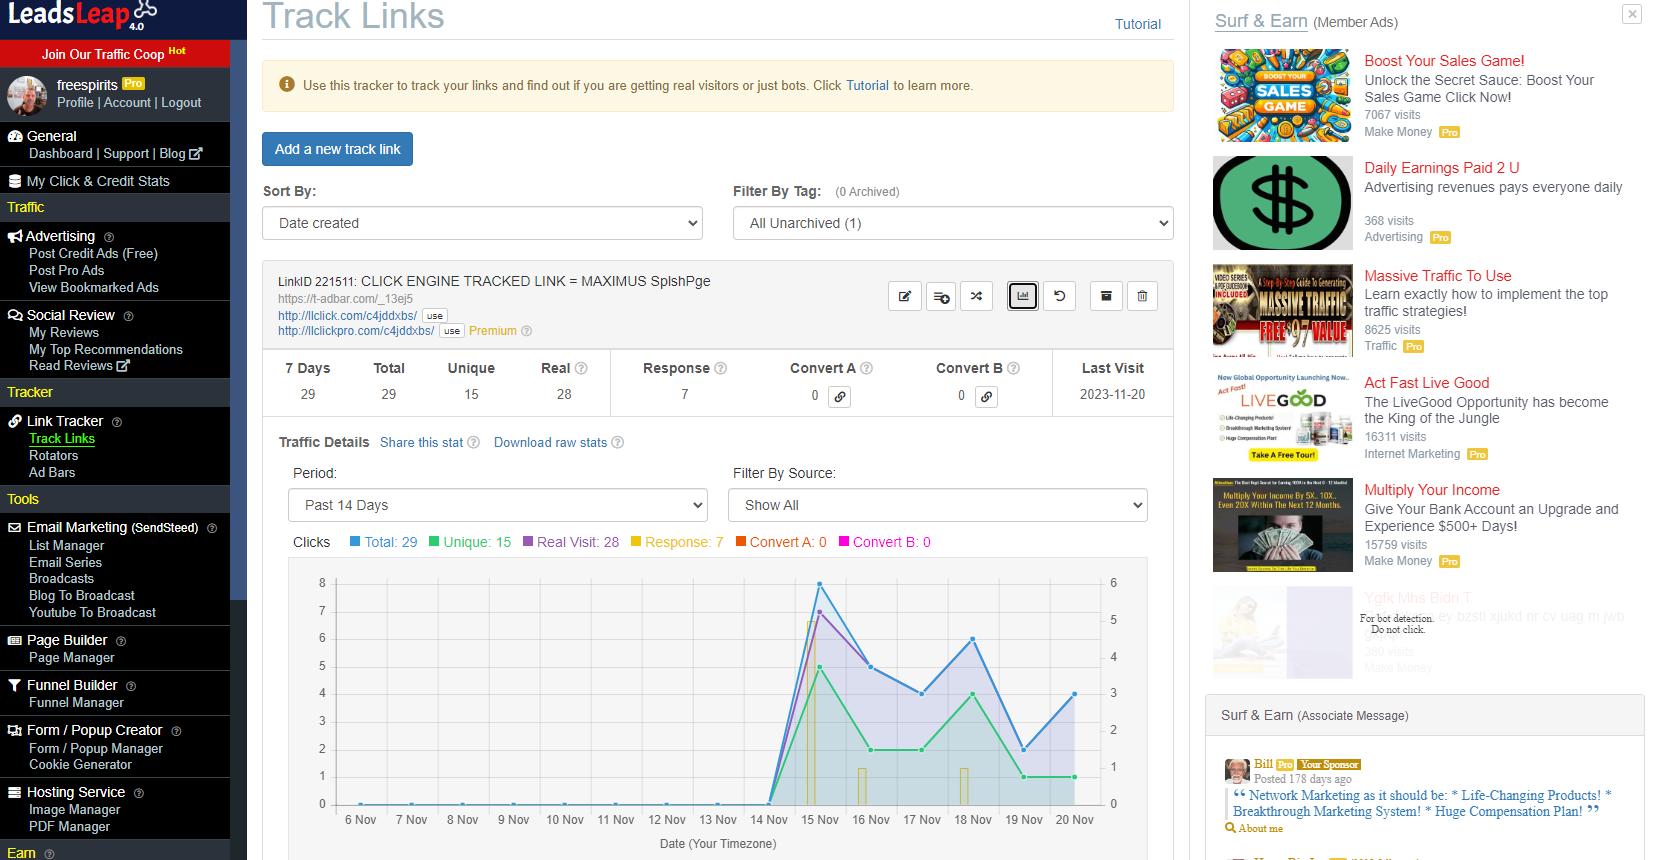Viewport: 1653px width, 860px height.
Task: Click the help icon beside Convert A header
Action: 866,368
